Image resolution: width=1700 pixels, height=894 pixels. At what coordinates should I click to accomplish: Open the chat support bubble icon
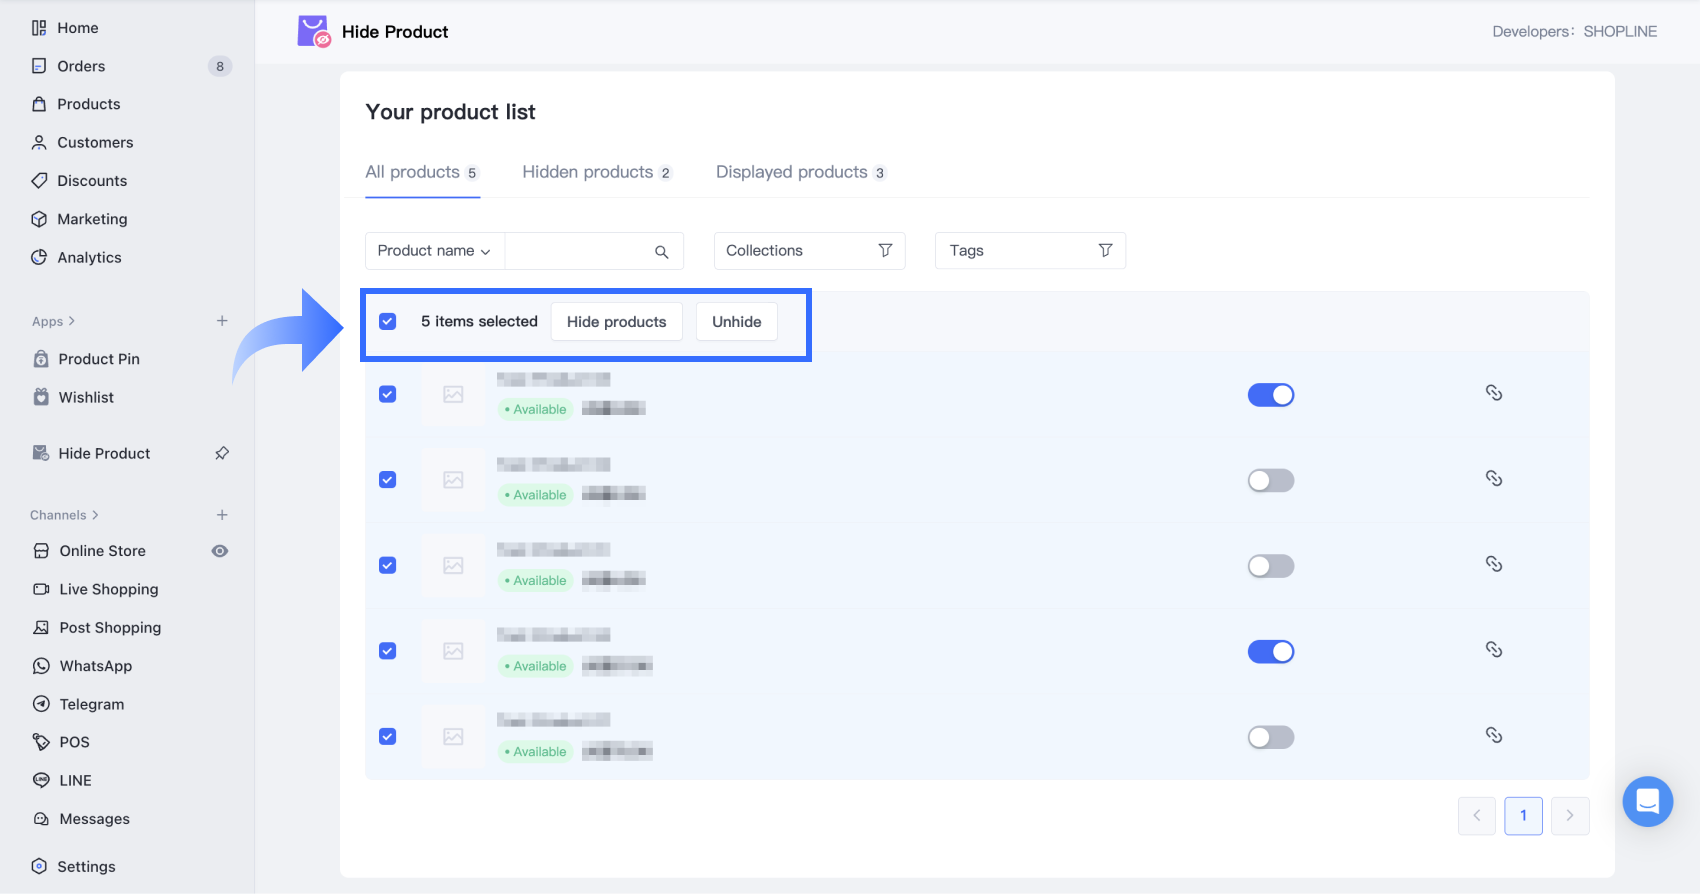pos(1647,801)
